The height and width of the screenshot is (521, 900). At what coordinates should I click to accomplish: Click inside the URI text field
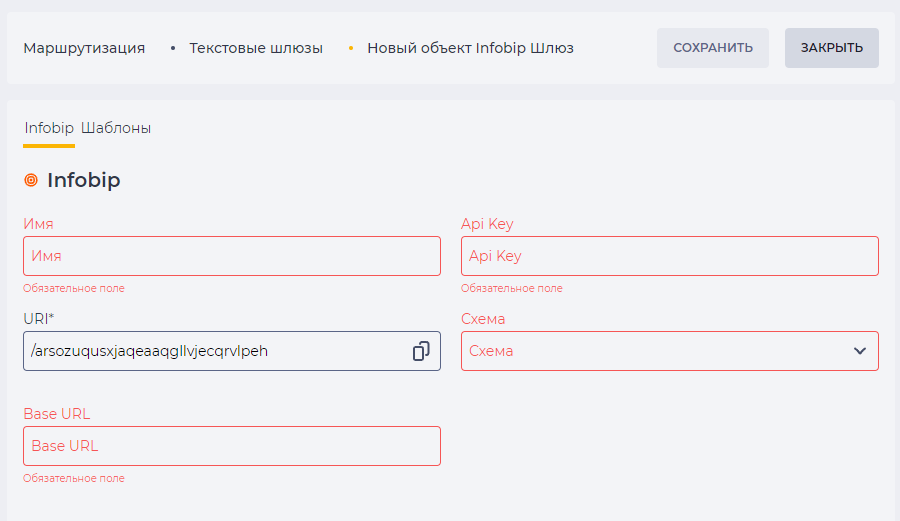[x=218, y=351]
